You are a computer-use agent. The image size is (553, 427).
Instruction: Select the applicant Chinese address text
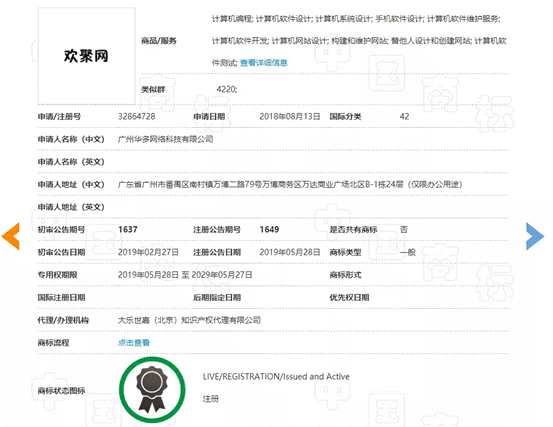pos(290,184)
